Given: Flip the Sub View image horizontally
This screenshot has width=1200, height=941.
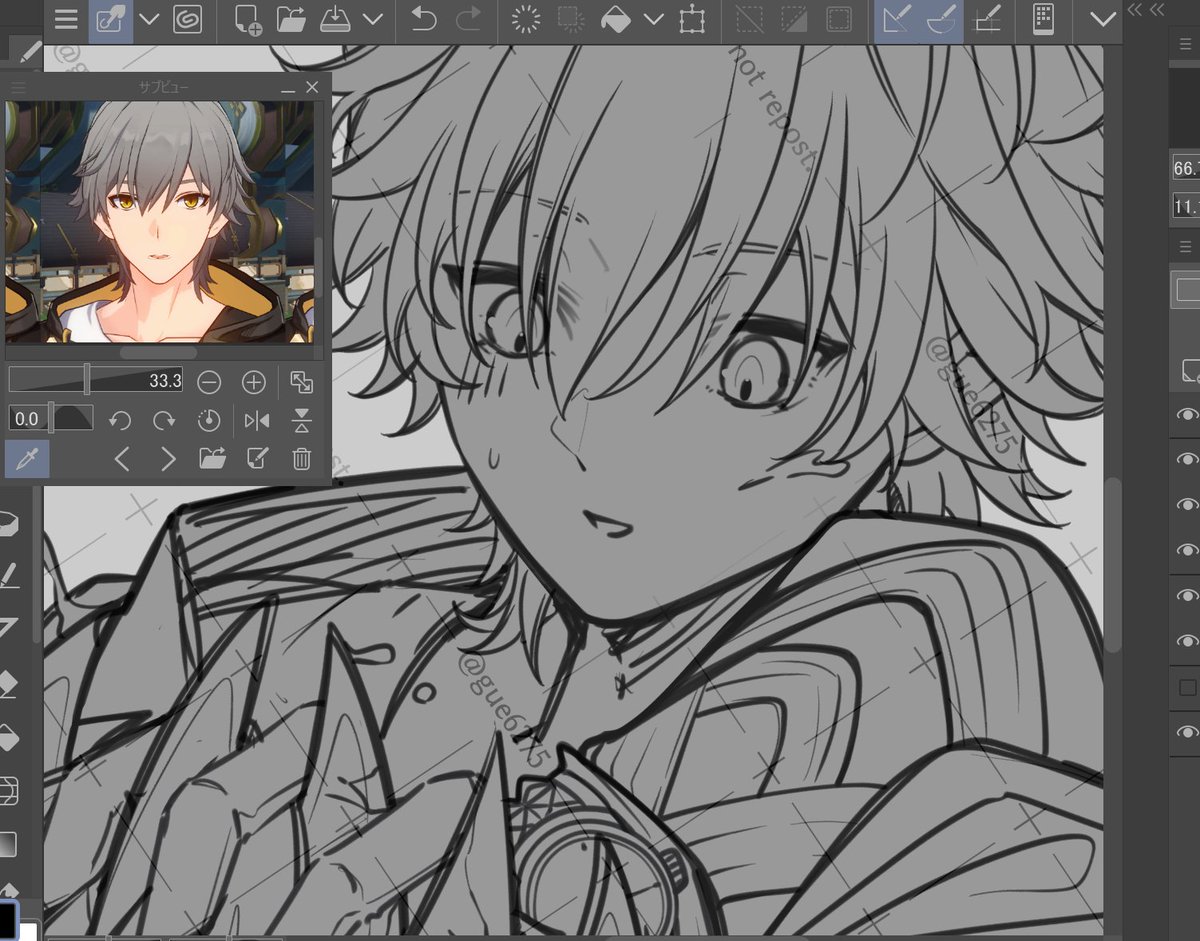Looking at the screenshot, I should point(257,420).
